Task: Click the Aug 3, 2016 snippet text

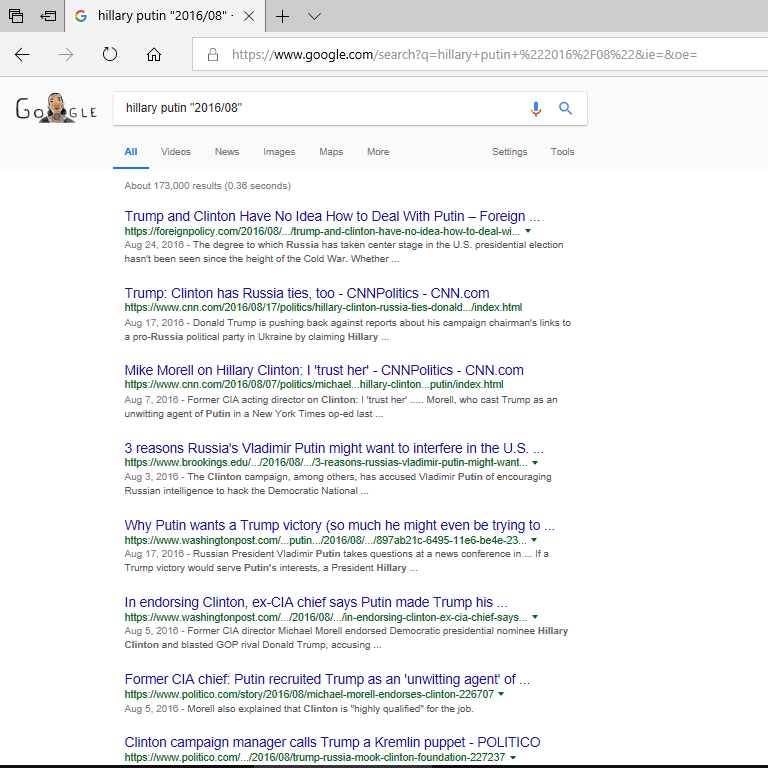Action: 338,484
